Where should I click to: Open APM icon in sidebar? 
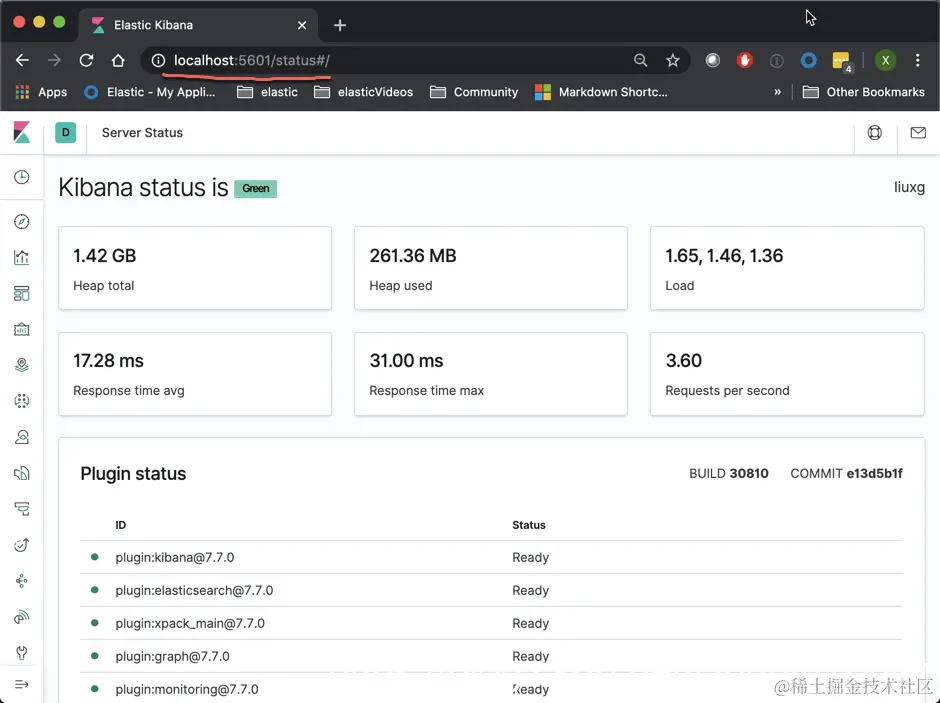click(x=22, y=509)
